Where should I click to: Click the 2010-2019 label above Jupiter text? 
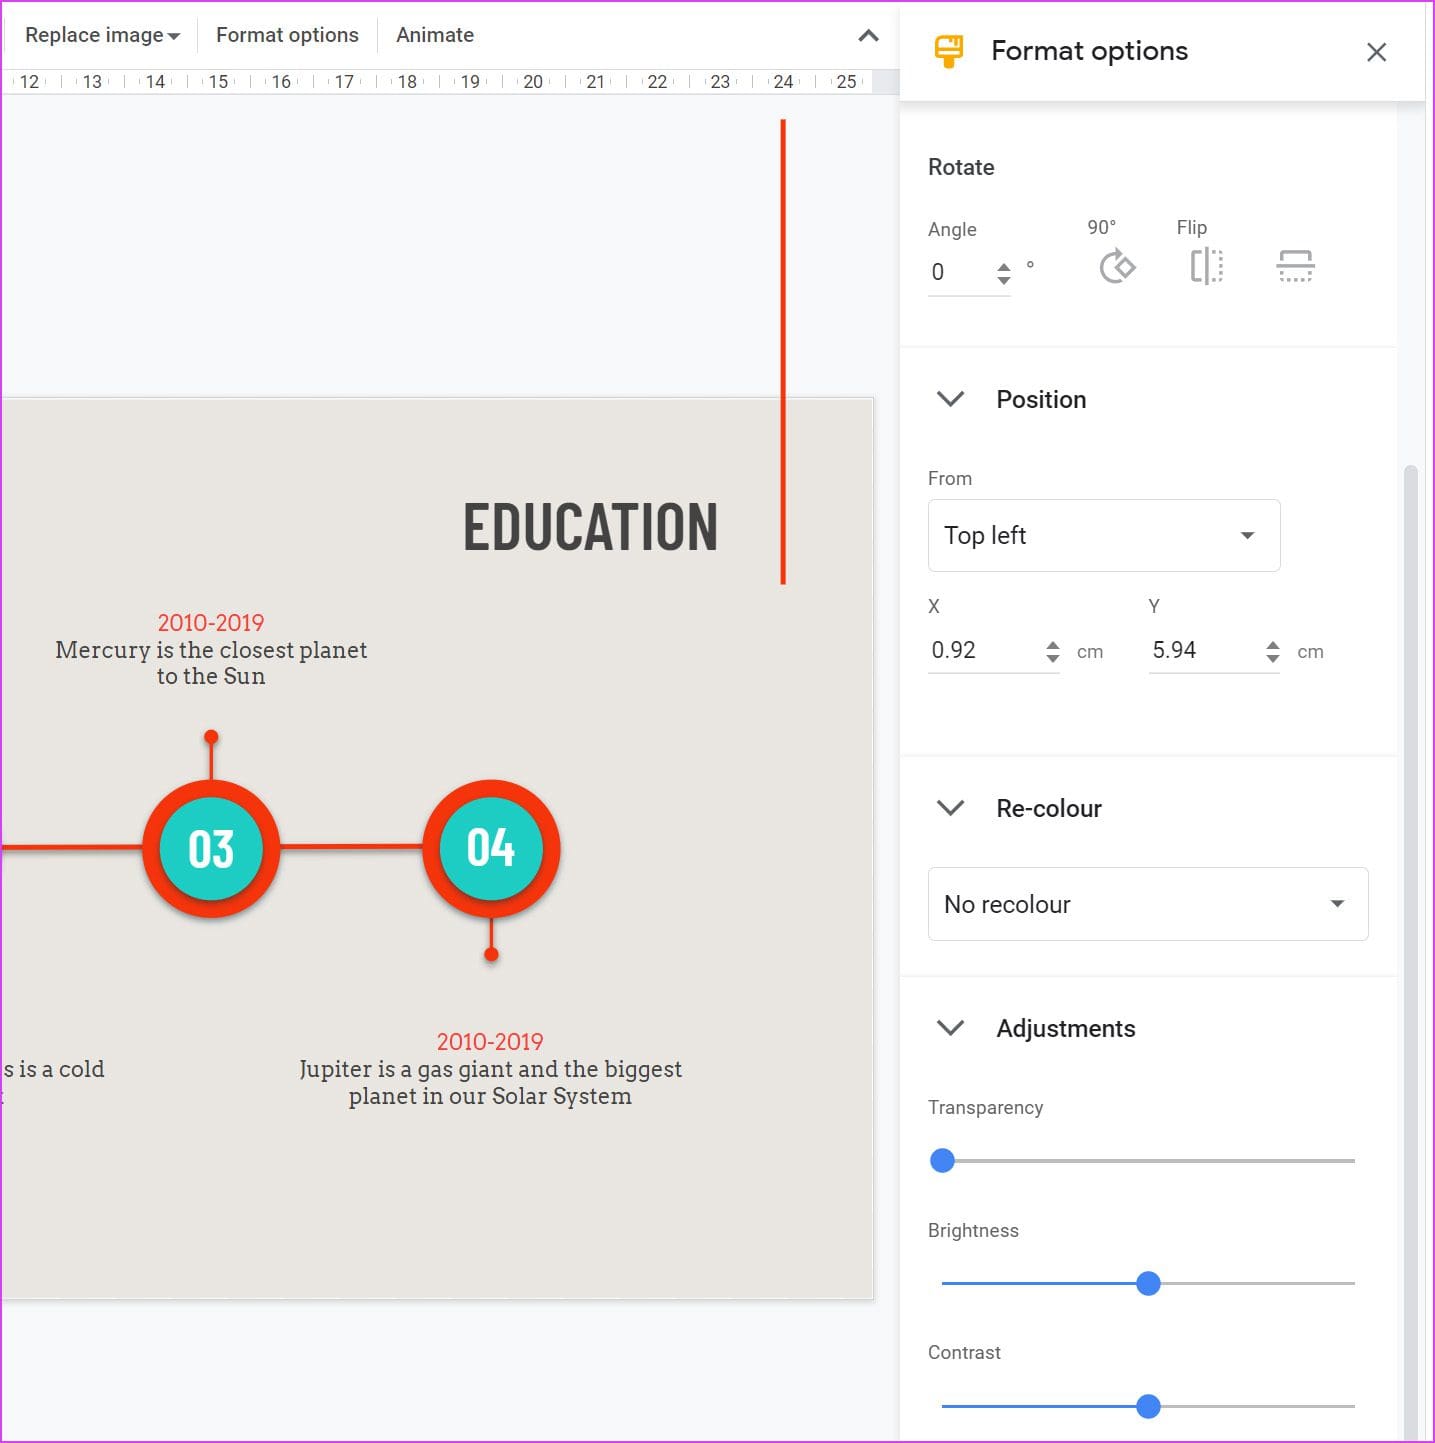(490, 1042)
